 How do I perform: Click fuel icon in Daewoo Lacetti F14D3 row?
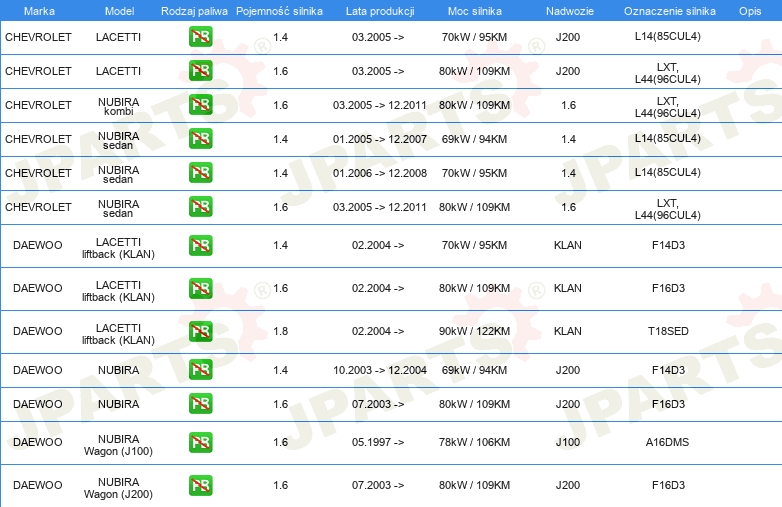[200, 245]
